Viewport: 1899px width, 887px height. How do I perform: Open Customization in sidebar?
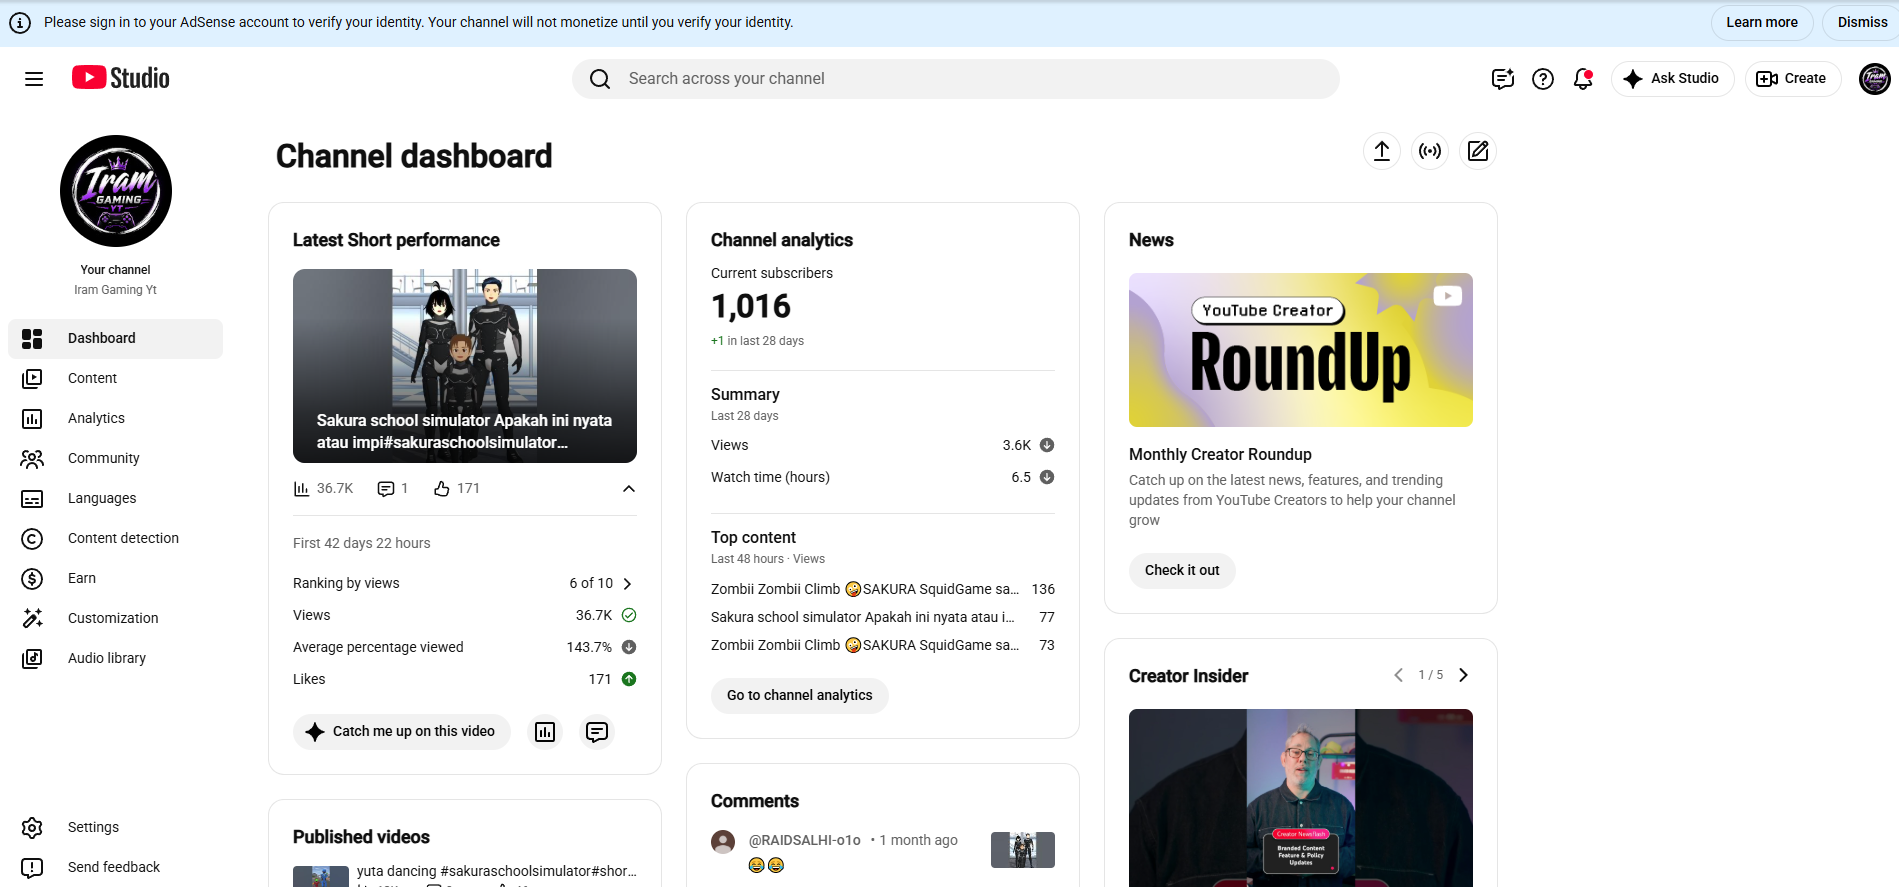[x=115, y=619]
